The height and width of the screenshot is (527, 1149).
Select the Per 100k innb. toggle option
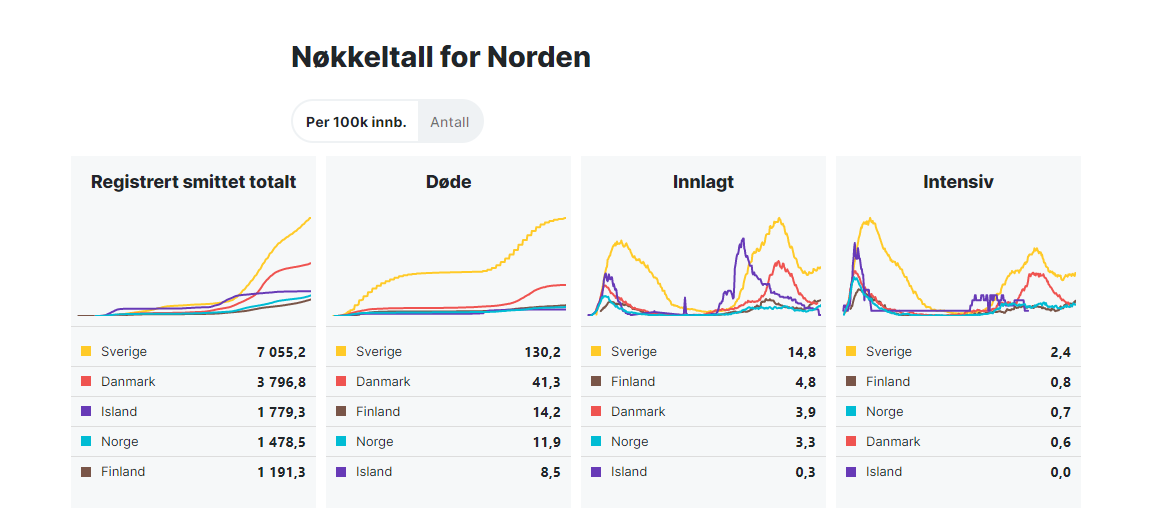pyautogui.click(x=356, y=122)
